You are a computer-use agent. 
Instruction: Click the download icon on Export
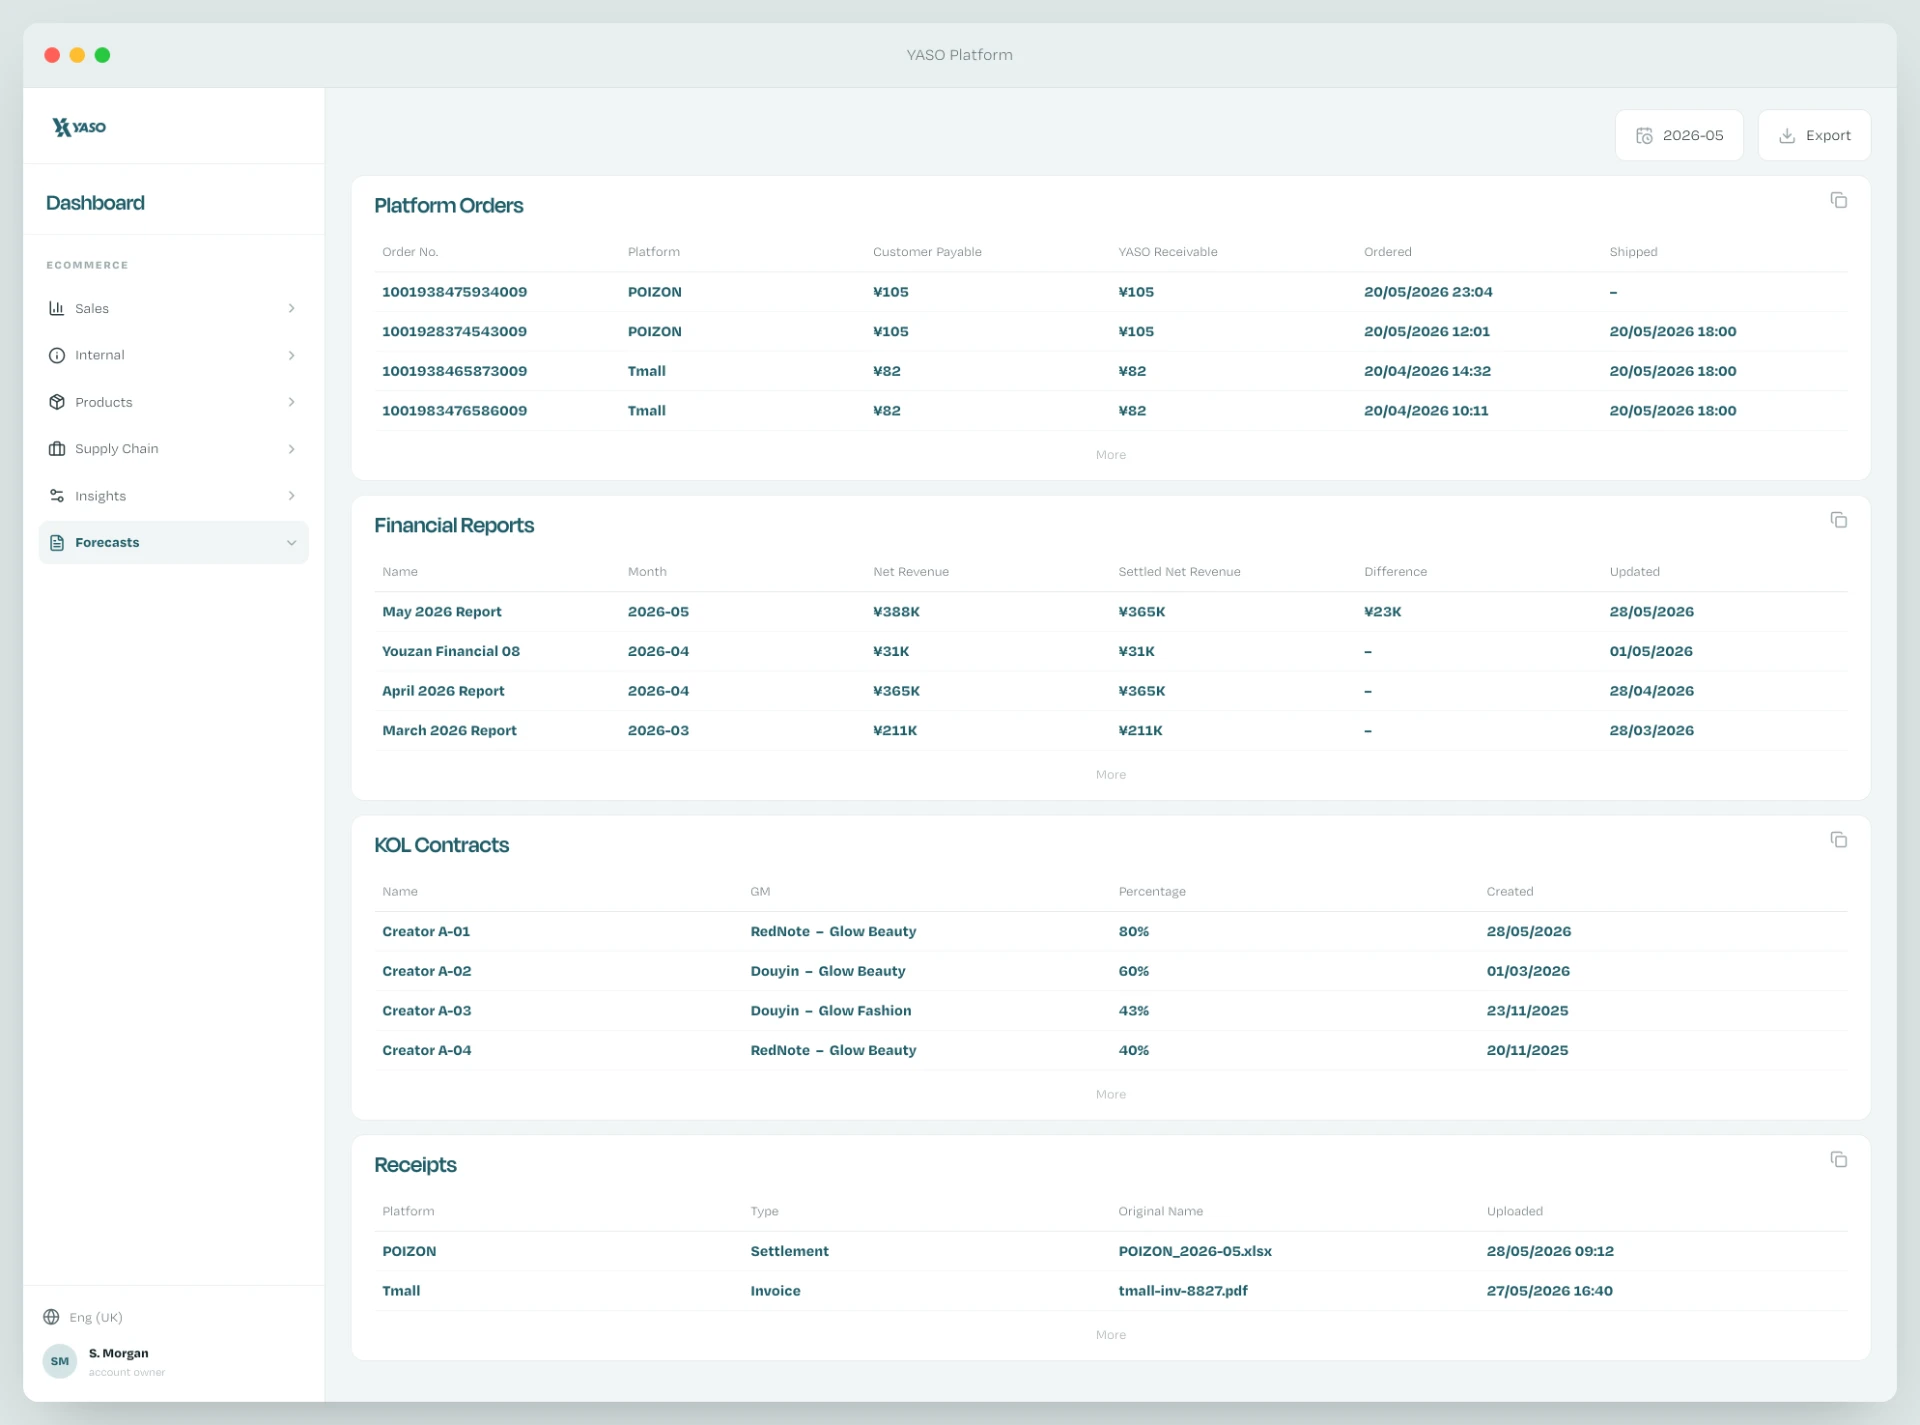pyautogui.click(x=1787, y=135)
